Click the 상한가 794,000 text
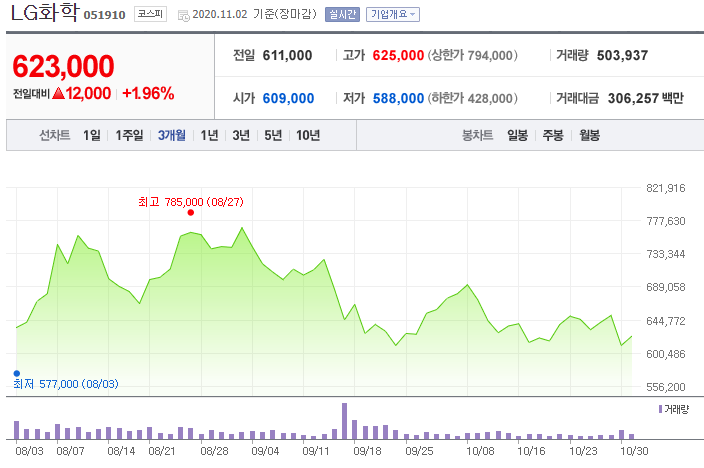 pos(473,56)
